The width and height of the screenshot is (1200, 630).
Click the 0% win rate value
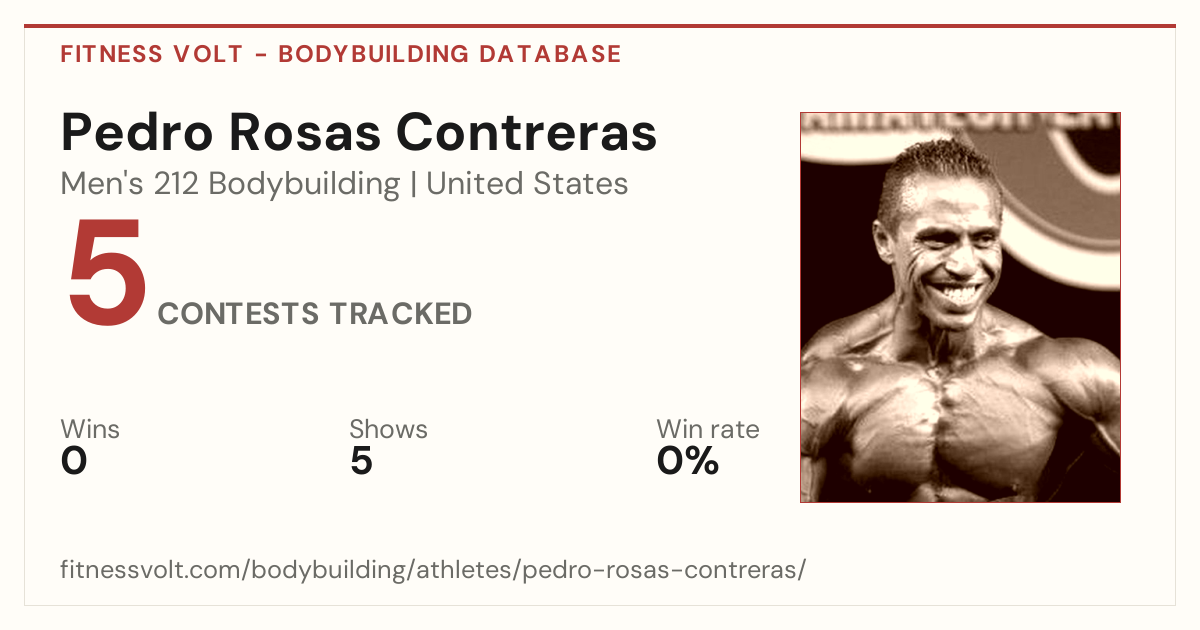pyautogui.click(x=688, y=462)
